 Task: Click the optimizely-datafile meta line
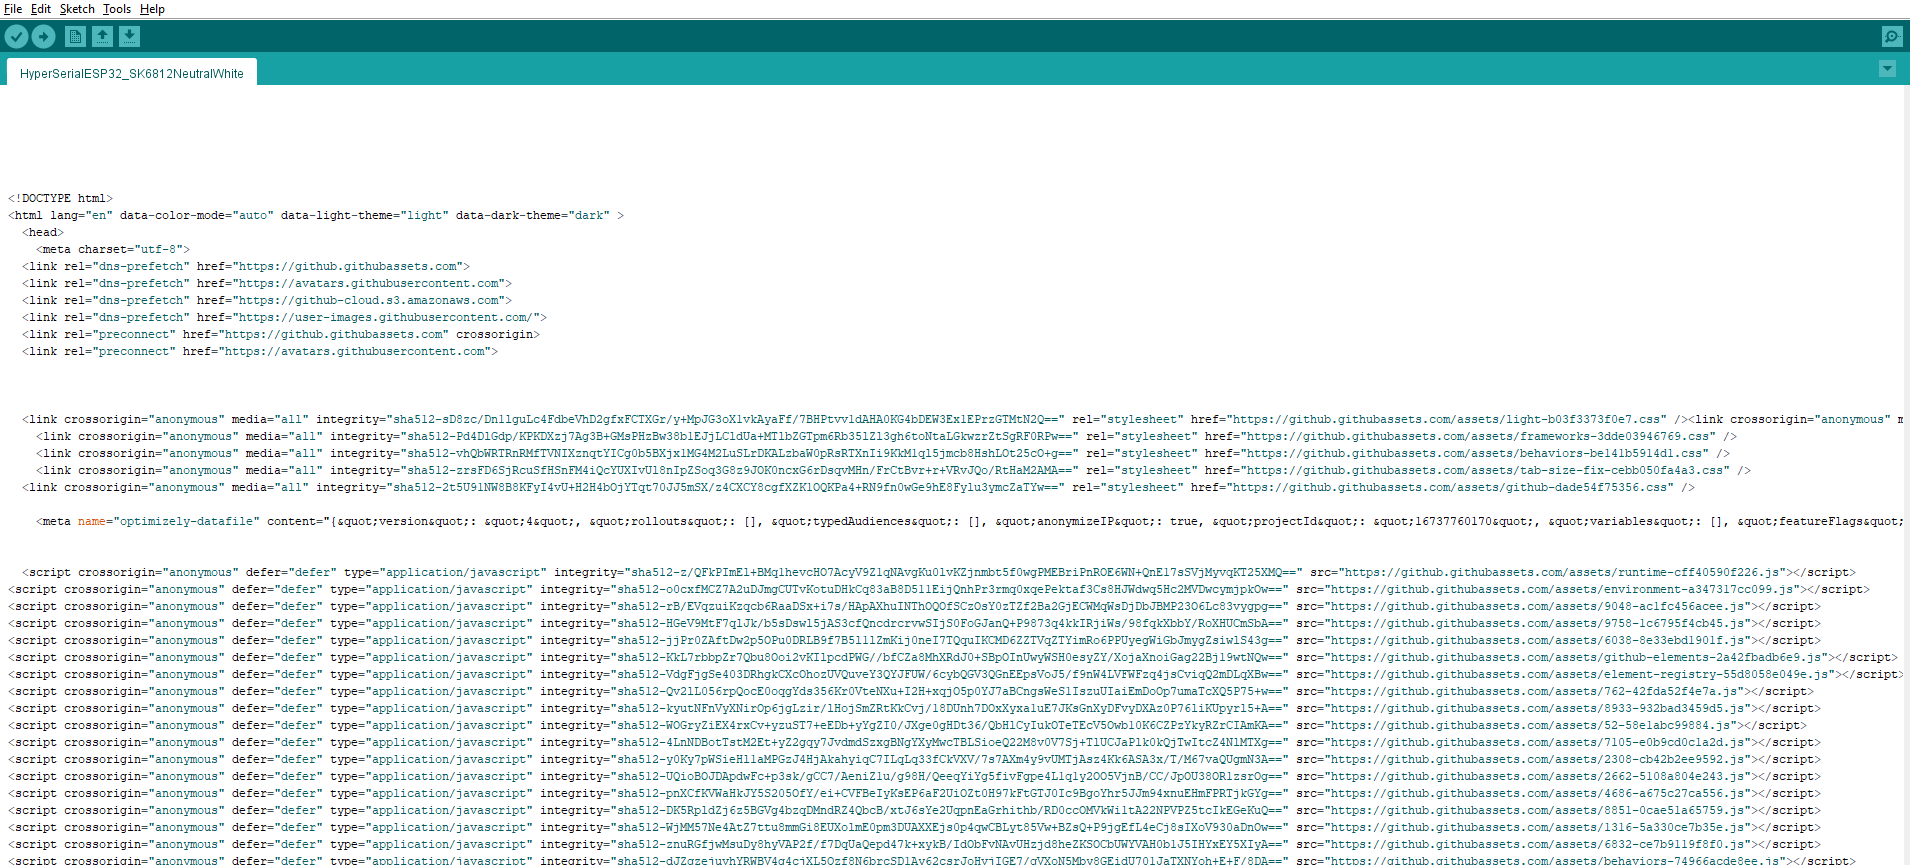[x=970, y=522]
